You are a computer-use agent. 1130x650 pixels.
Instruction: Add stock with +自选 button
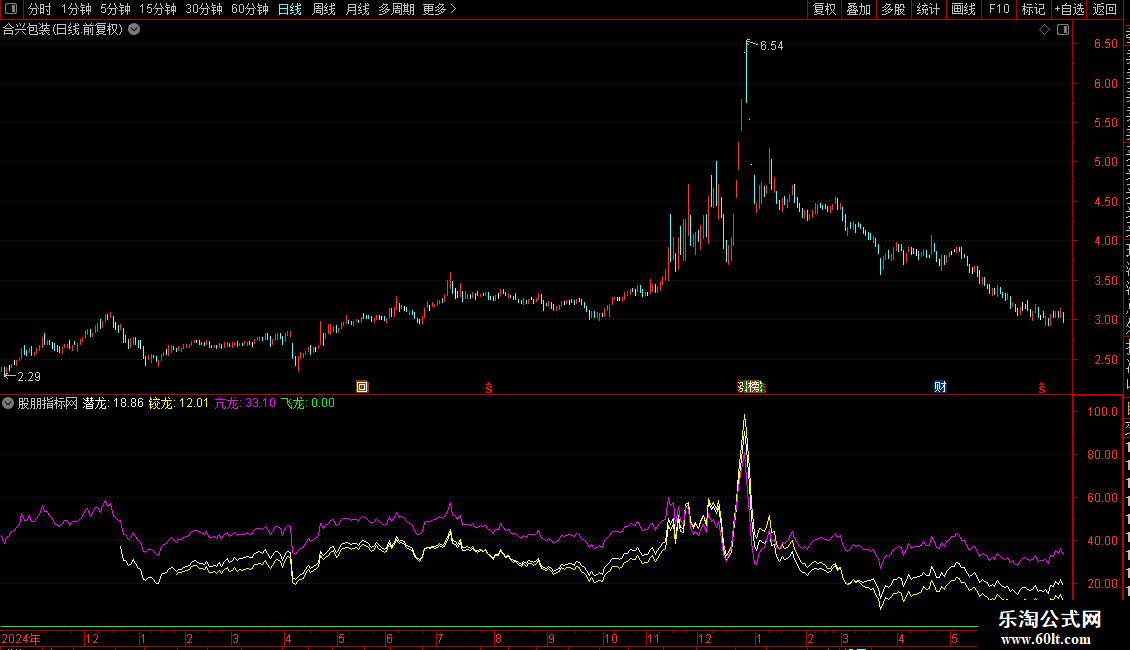point(1069,9)
